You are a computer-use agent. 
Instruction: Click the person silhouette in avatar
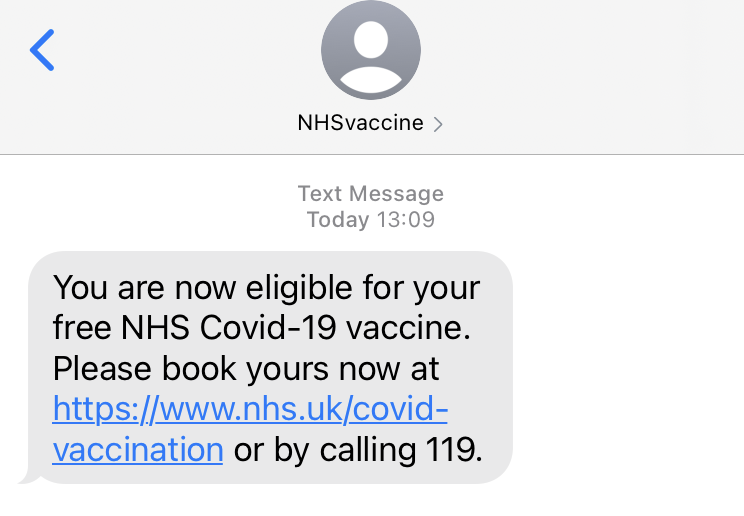(370, 55)
